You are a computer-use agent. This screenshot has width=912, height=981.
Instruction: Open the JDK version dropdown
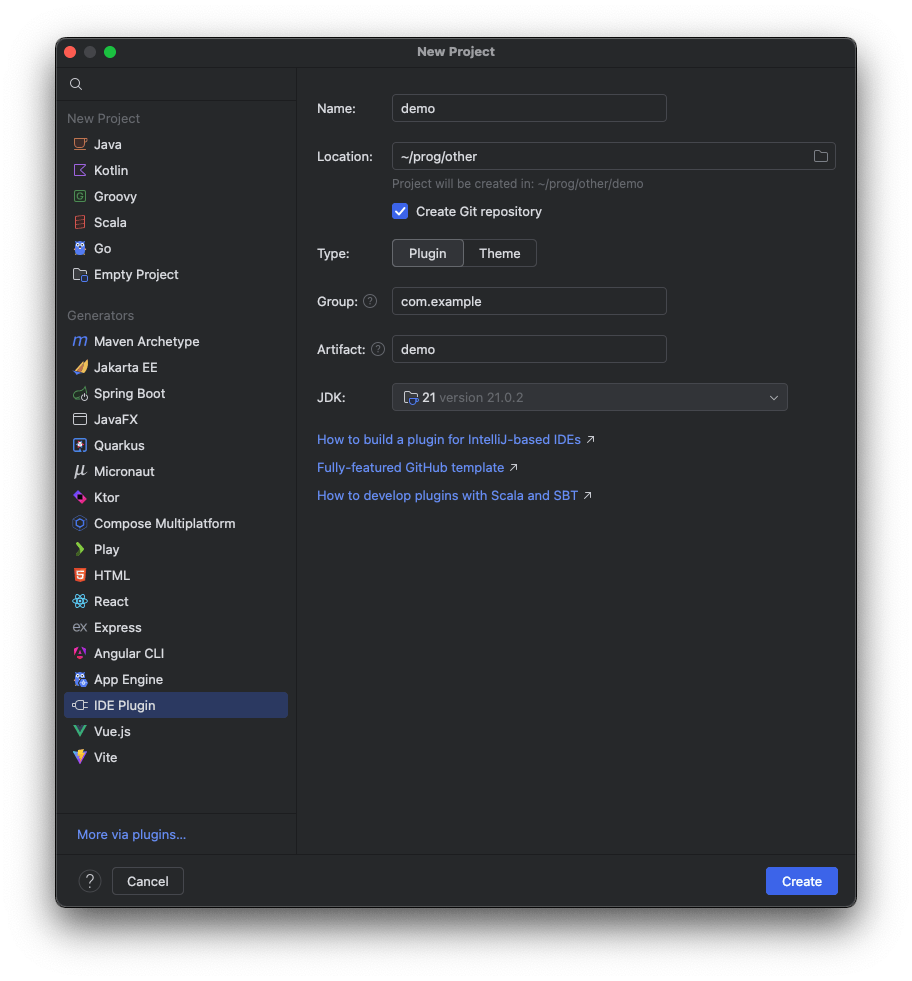click(589, 397)
